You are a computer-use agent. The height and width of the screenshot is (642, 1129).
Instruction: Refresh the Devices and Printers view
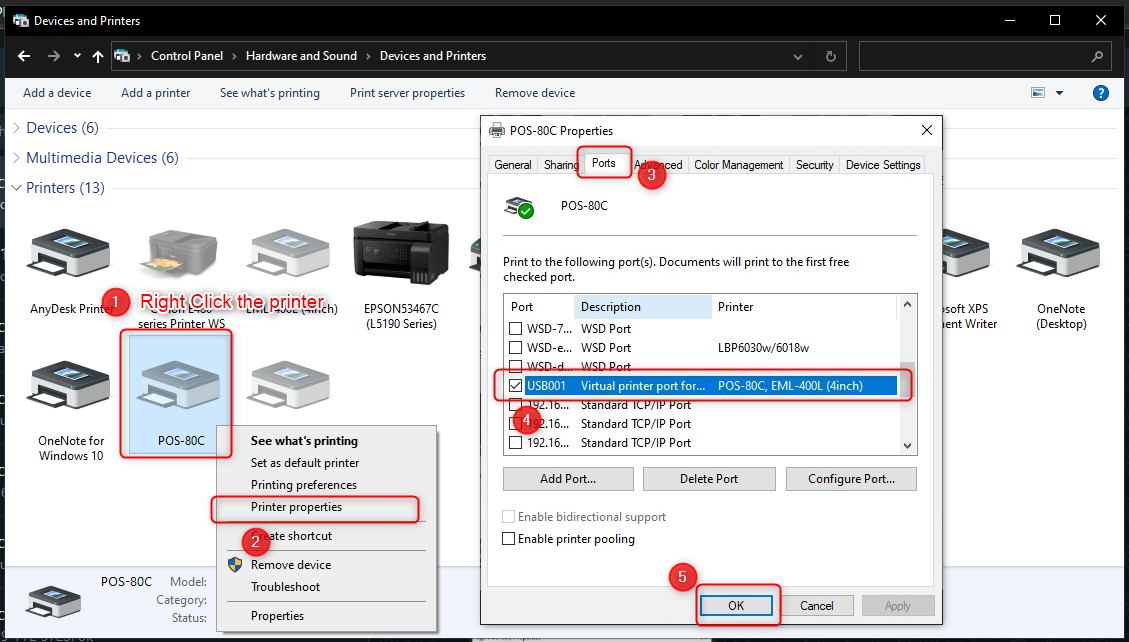point(831,55)
